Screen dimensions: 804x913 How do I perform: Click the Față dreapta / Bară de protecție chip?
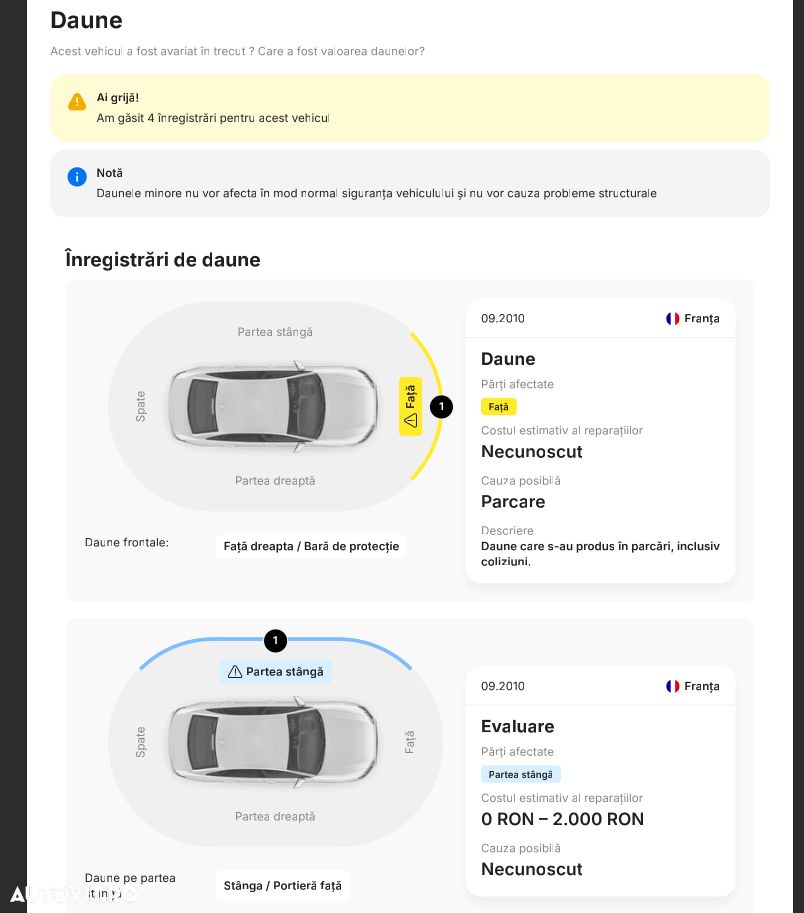(311, 546)
